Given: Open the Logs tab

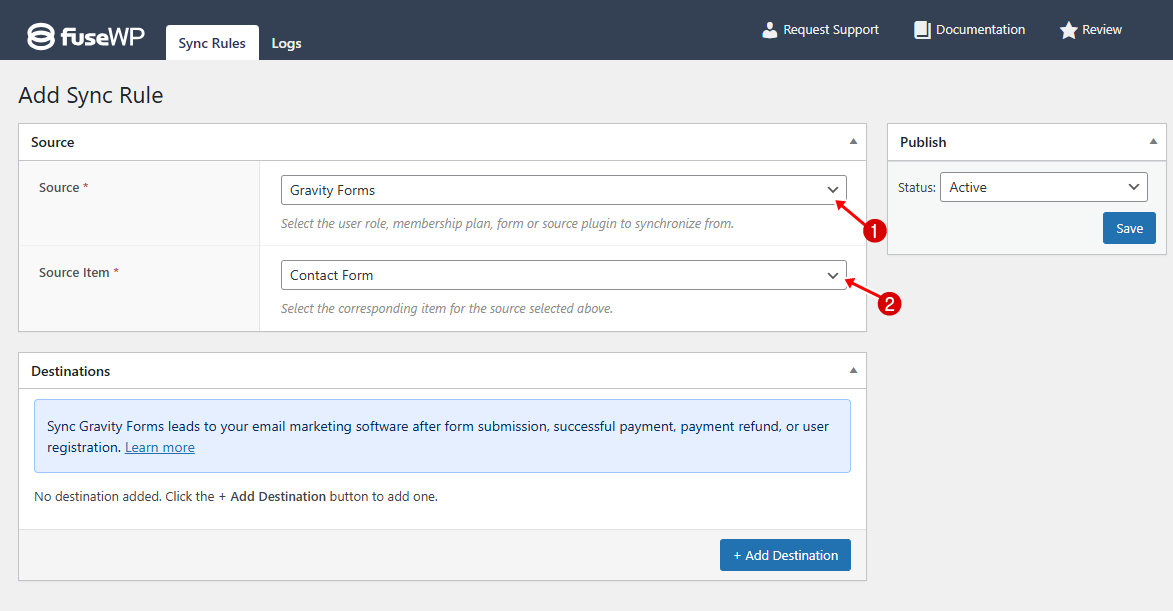Looking at the screenshot, I should point(287,43).
